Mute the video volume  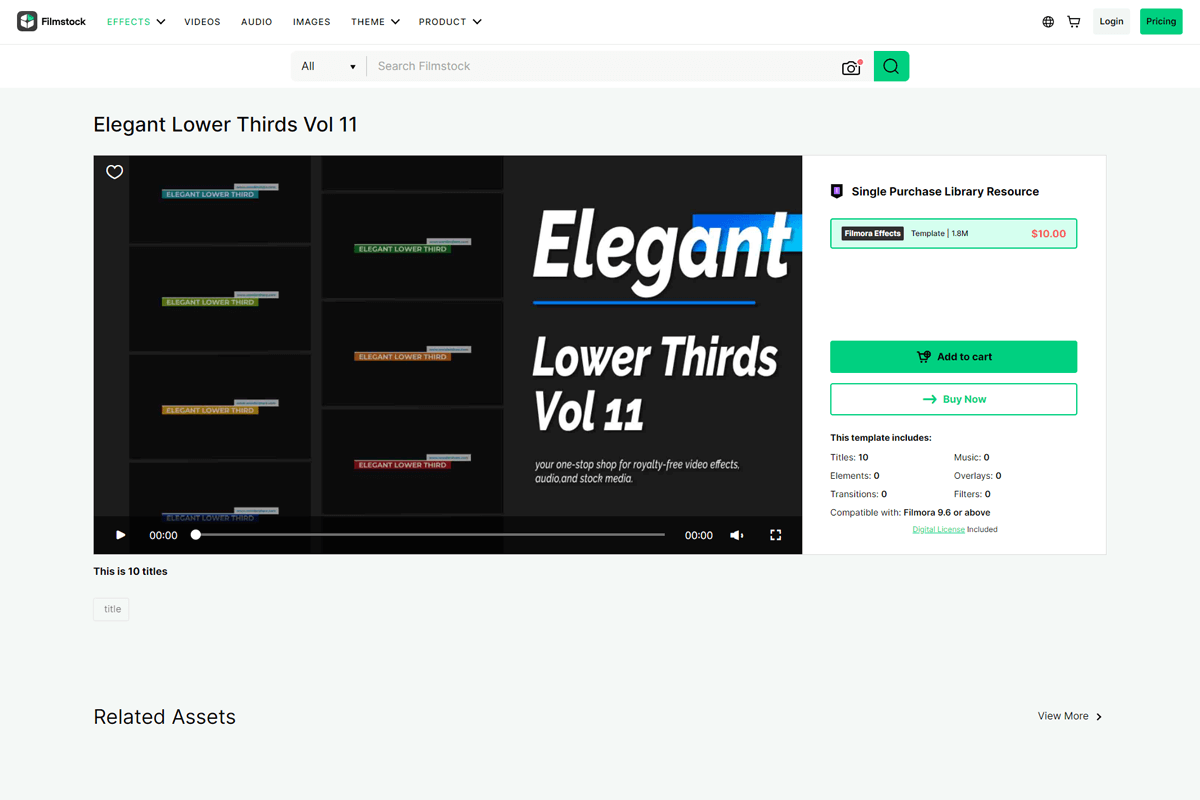pyautogui.click(x=737, y=535)
